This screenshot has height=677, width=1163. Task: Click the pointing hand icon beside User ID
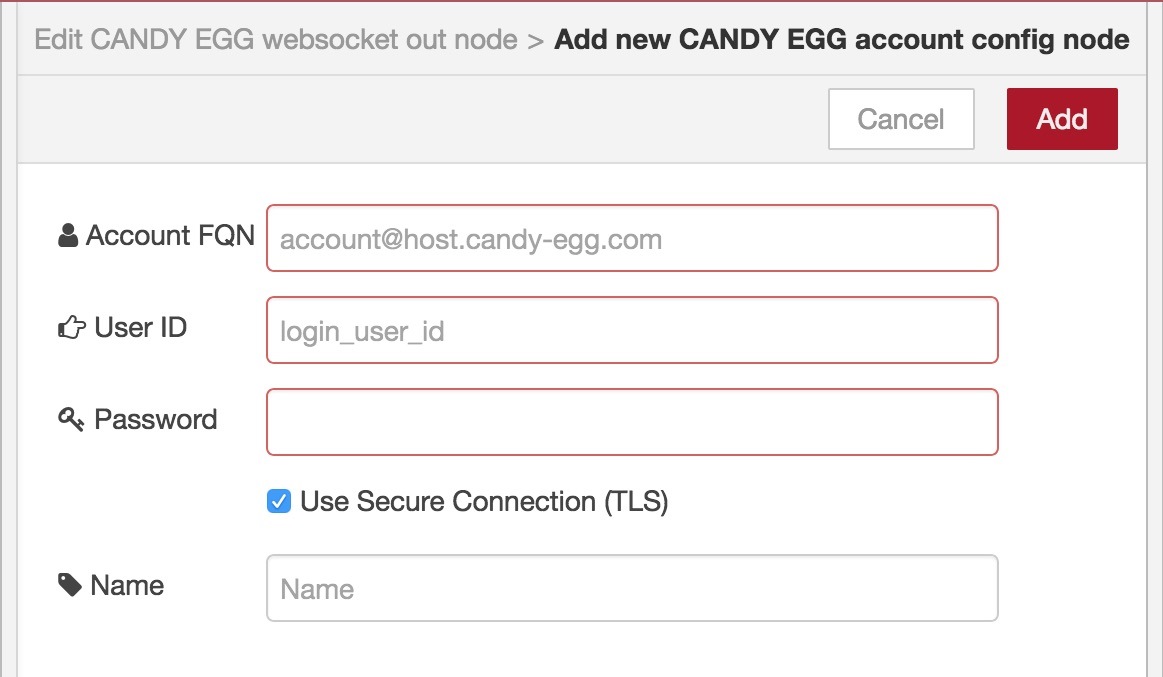coord(72,327)
